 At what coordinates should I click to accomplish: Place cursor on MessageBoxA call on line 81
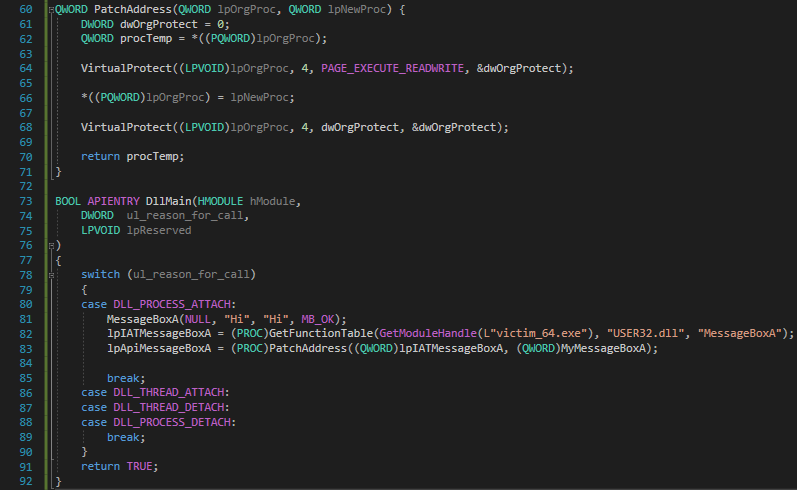[x=143, y=319]
